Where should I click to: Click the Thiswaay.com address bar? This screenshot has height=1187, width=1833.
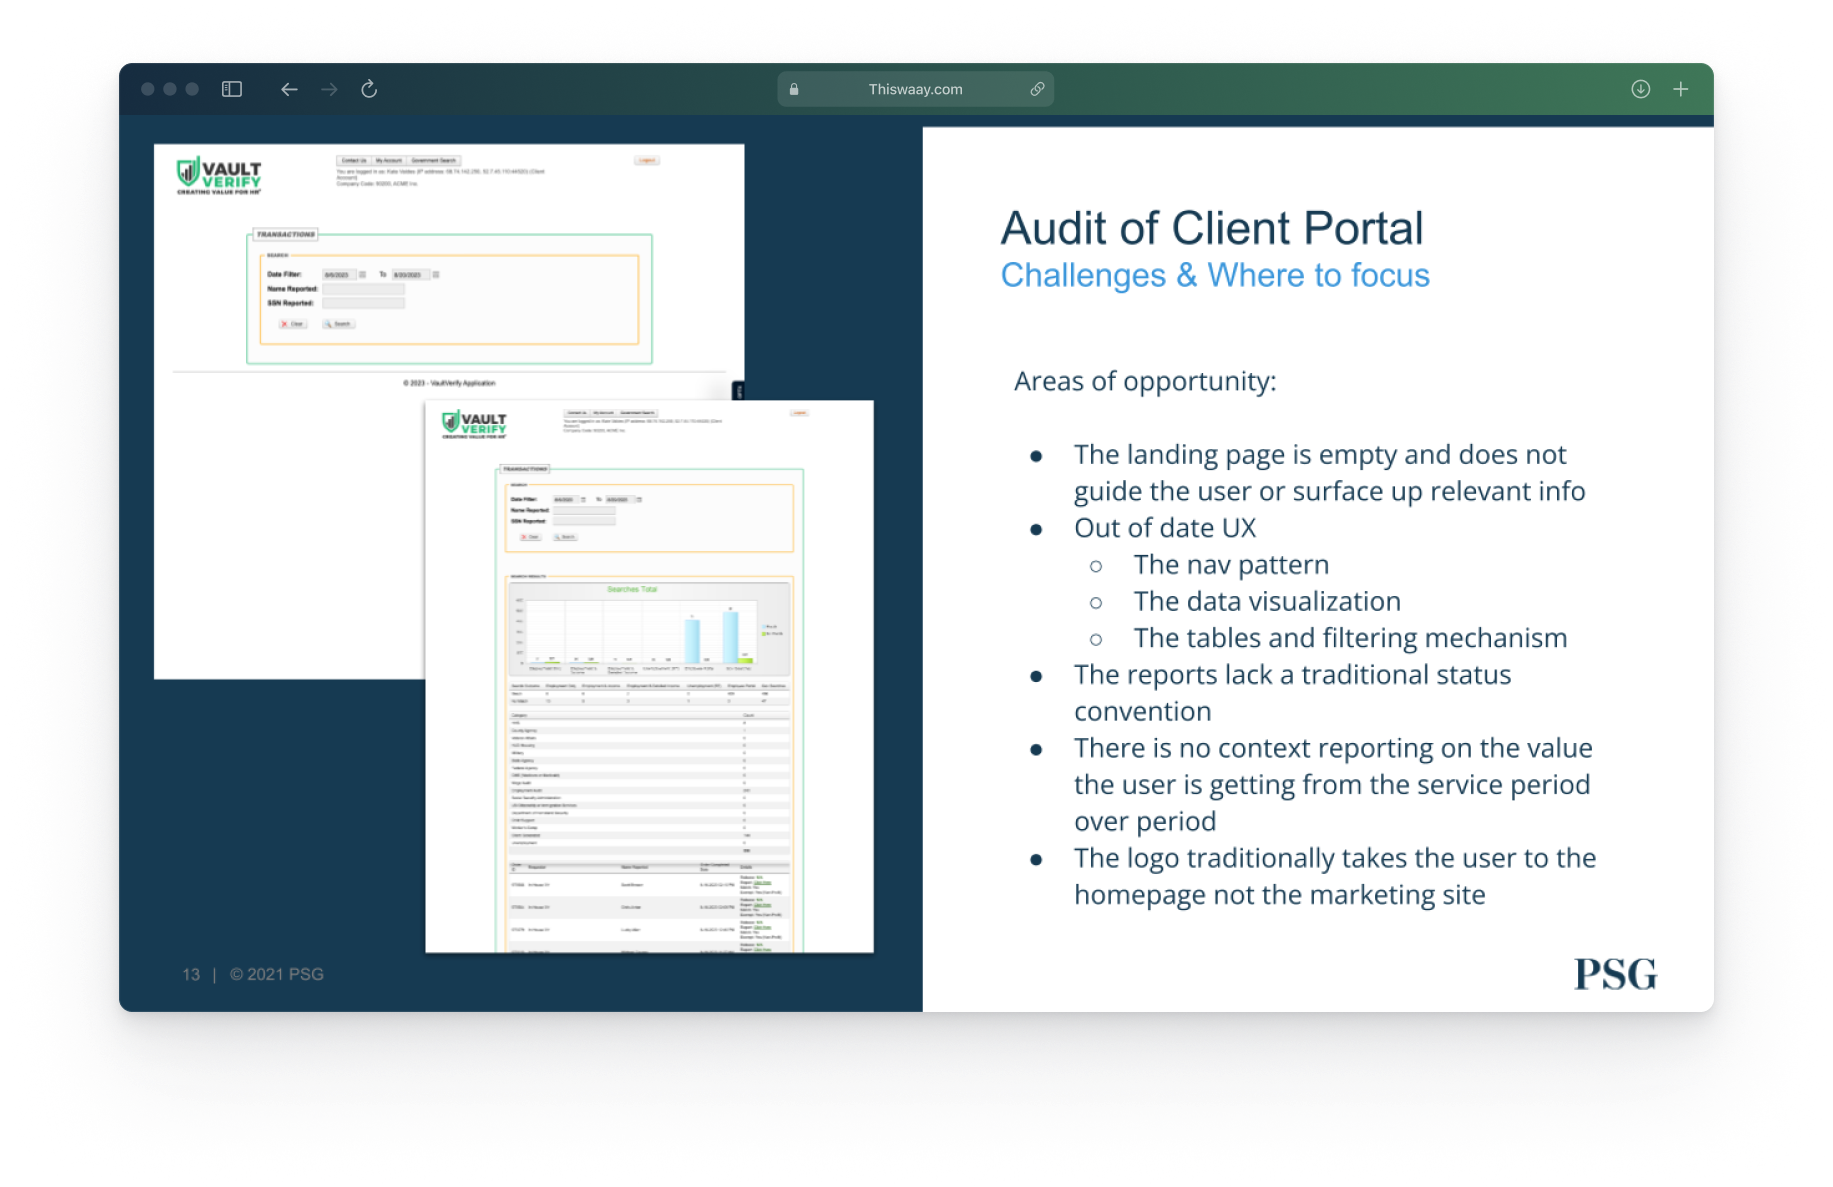tap(915, 89)
